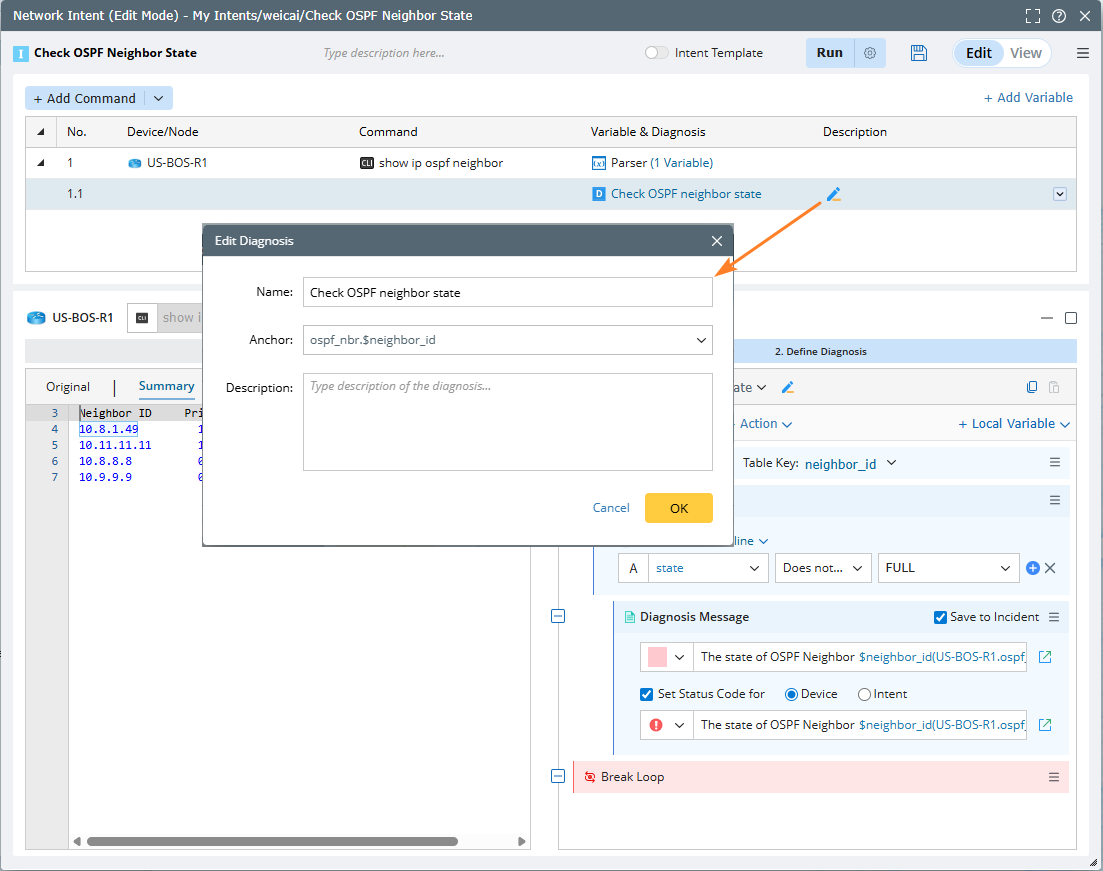This screenshot has height=871, width=1103.
Task: Click the save disk icon
Action: click(919, 53)
